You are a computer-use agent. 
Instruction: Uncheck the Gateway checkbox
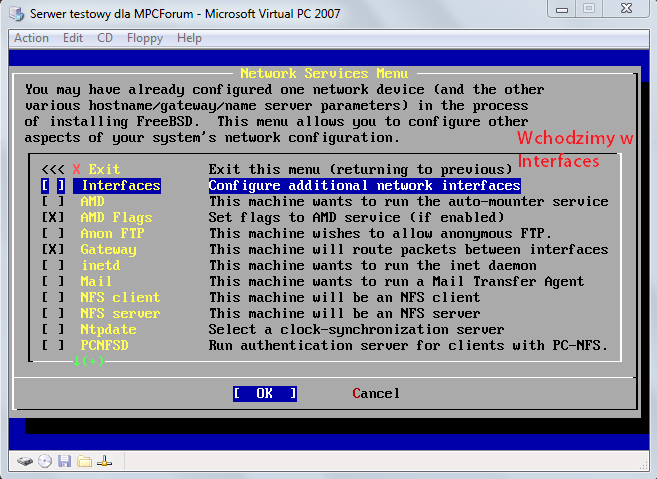[53, 249]
